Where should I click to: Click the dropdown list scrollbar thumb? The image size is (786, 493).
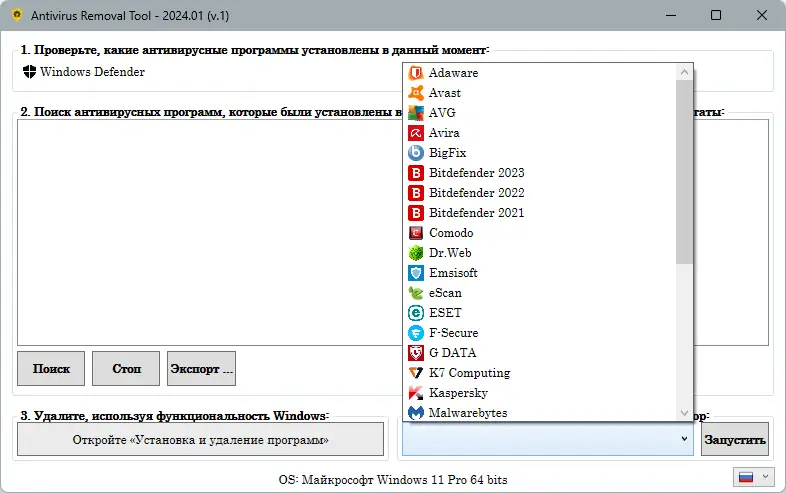[684, 172]
